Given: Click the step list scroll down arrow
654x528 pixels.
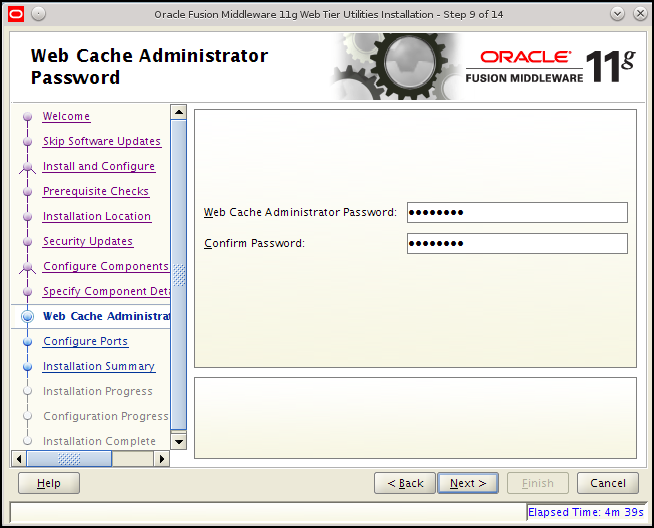Looking at the screenshot, I should point(179,442).
